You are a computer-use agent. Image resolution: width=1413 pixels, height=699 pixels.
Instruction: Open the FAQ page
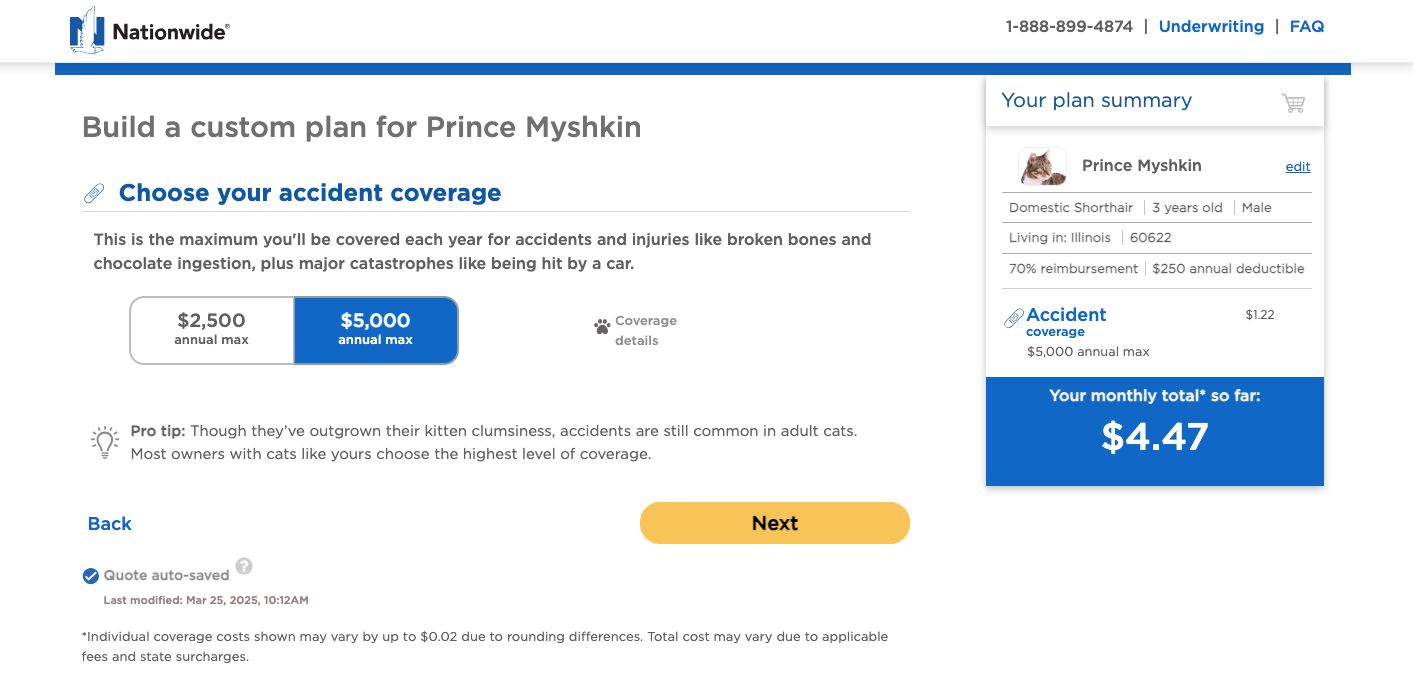tap(1306, 27)
